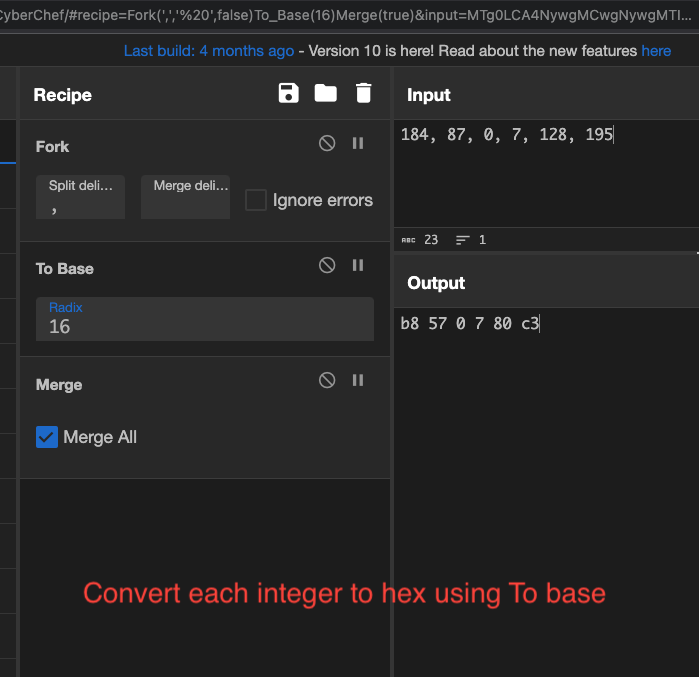The height and width of the screenshot is (677, 699).
Task: Click into the Input text area
Action: 546,174
